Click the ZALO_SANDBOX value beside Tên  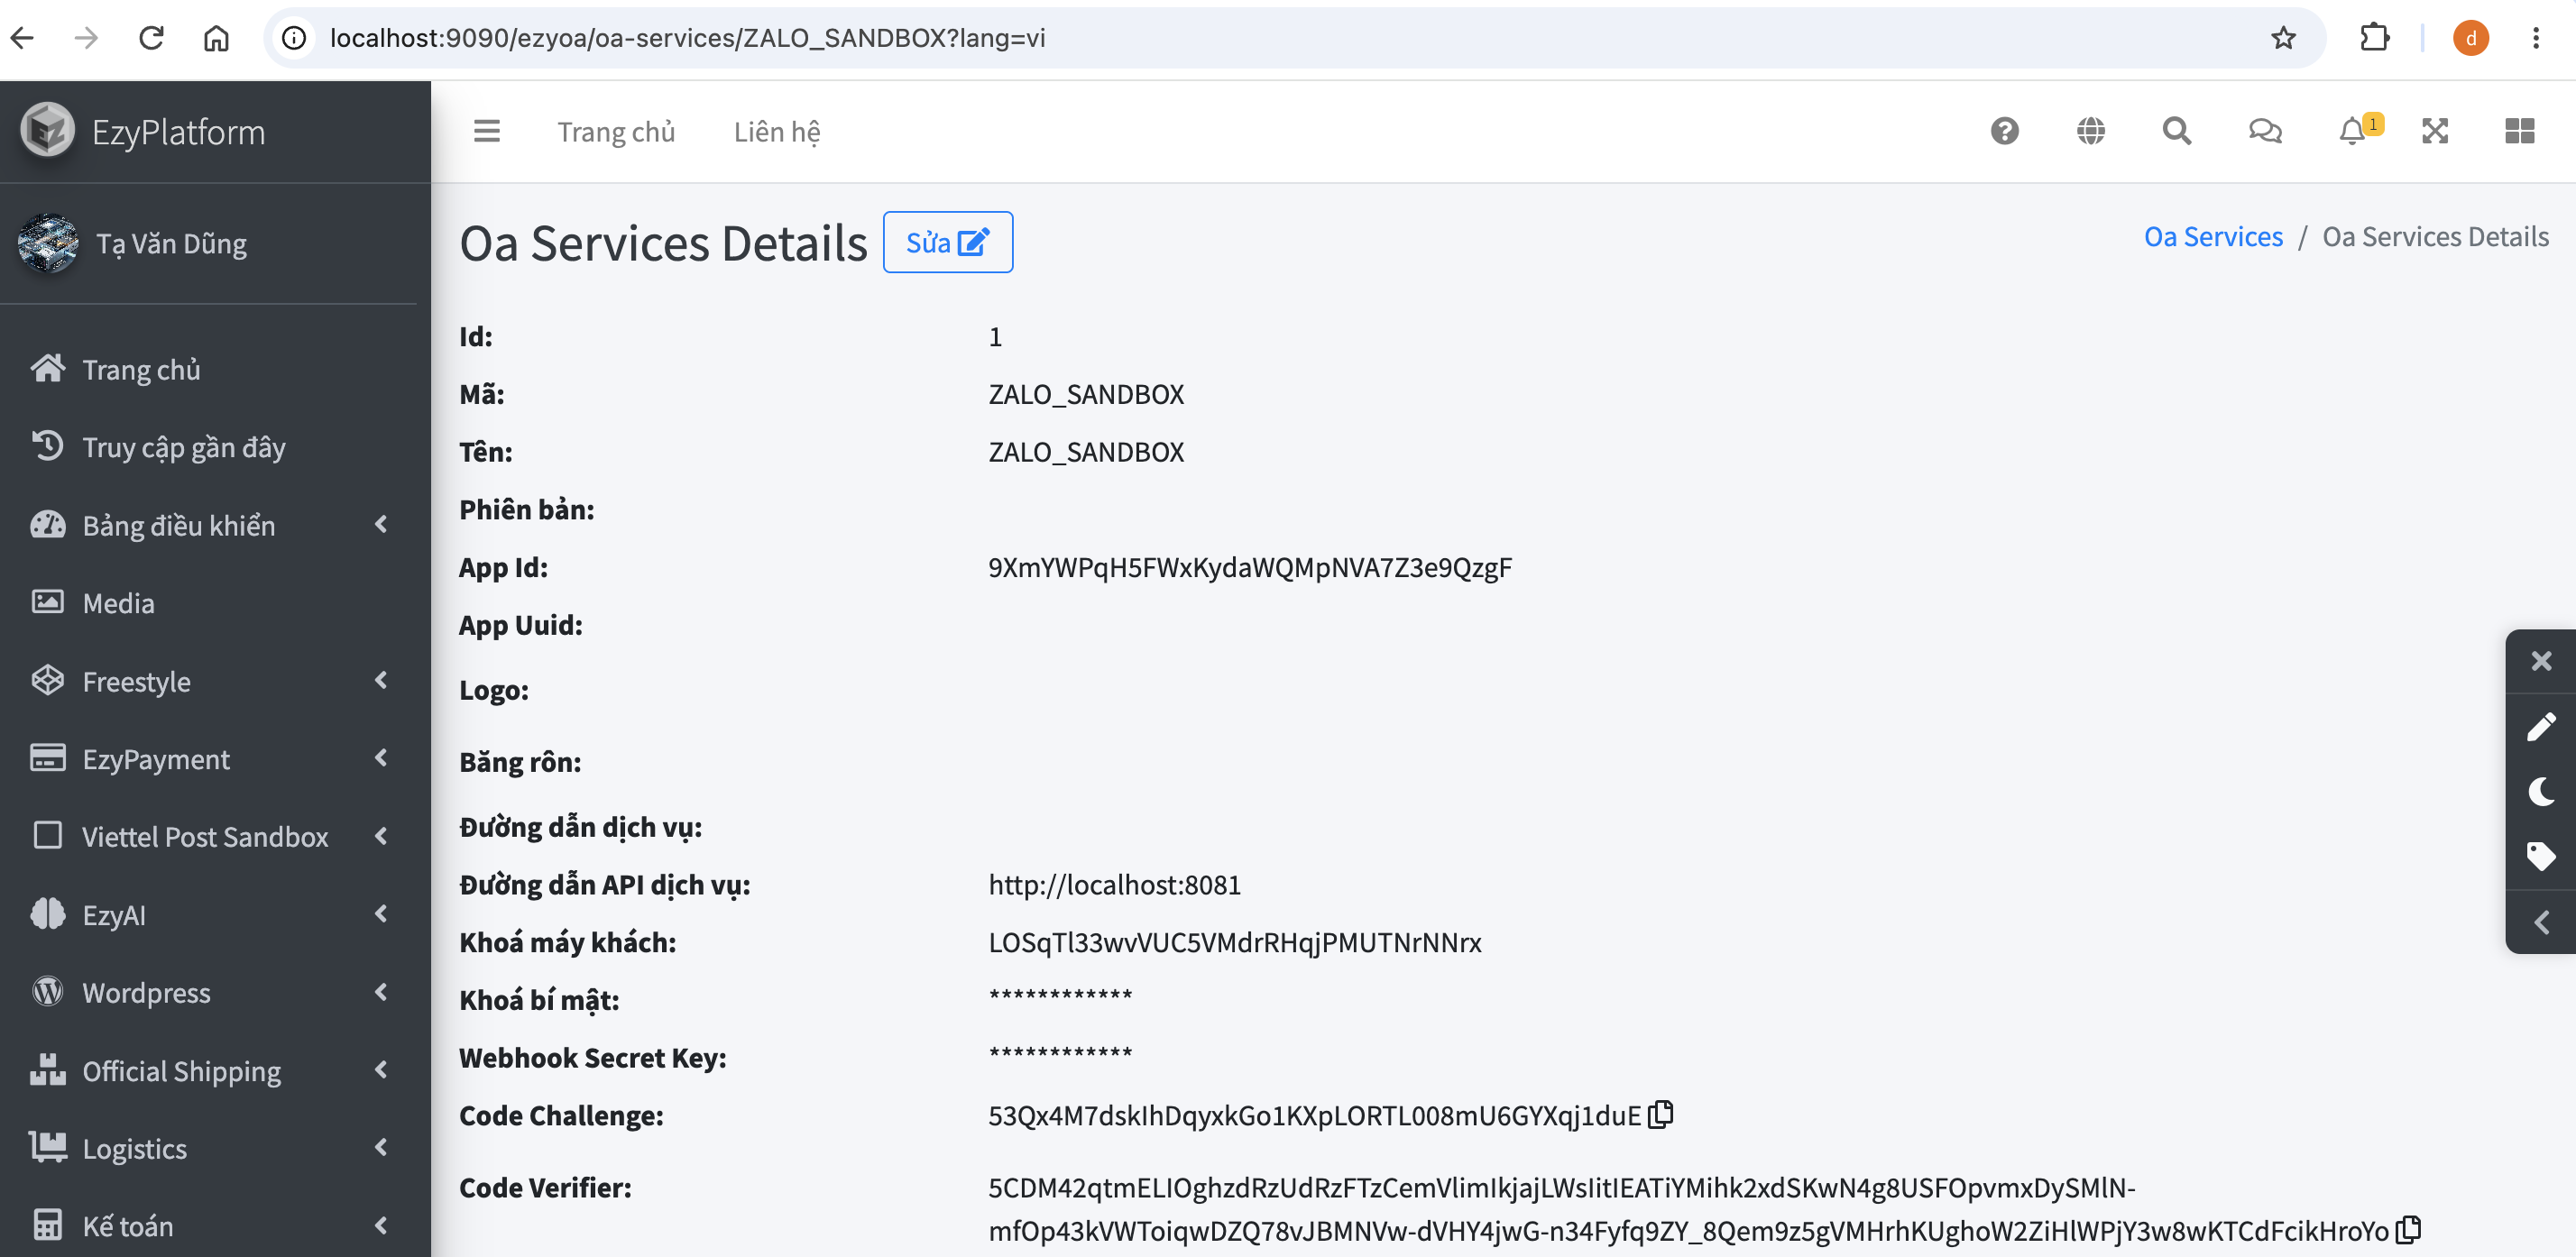1086,452
